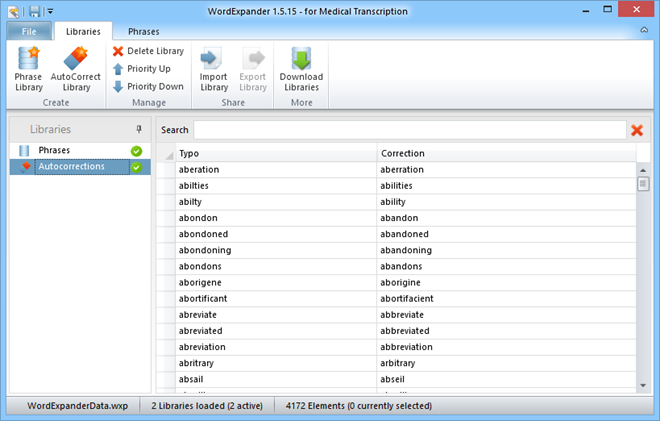Screen dimensions: 660x421
Task: Toggle the Phrases library active checkmark
Action: tap(136, 151)
